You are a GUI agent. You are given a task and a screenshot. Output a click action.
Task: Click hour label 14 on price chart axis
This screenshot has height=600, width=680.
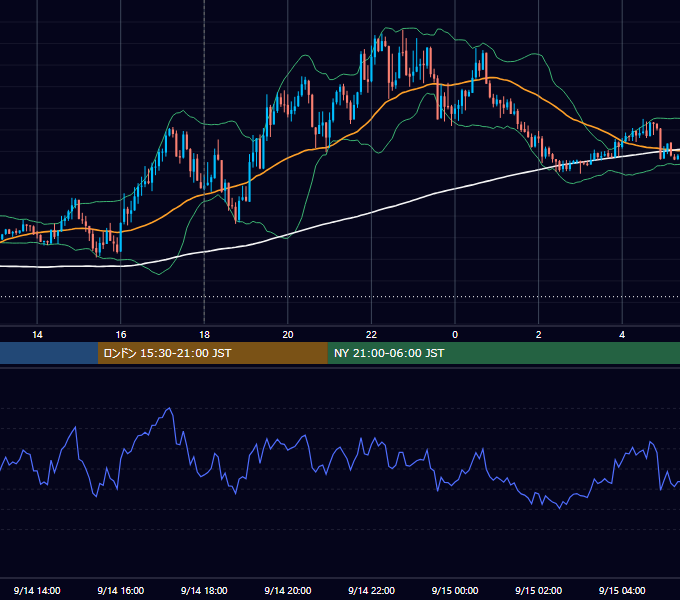[37, 335]
